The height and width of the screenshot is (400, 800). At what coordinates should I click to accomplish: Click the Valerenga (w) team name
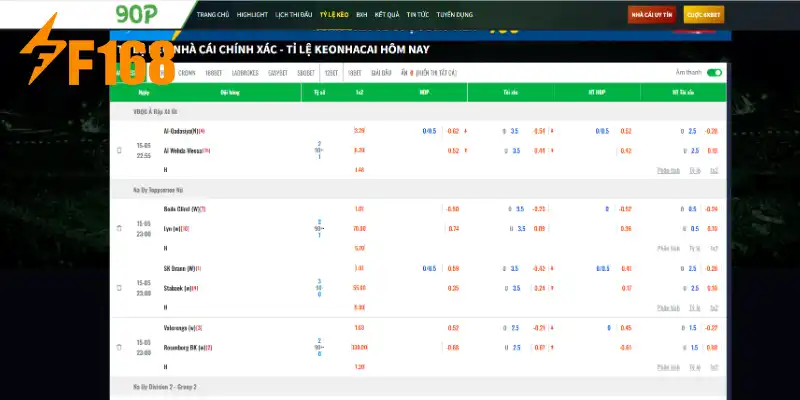[x=179, y=328]
